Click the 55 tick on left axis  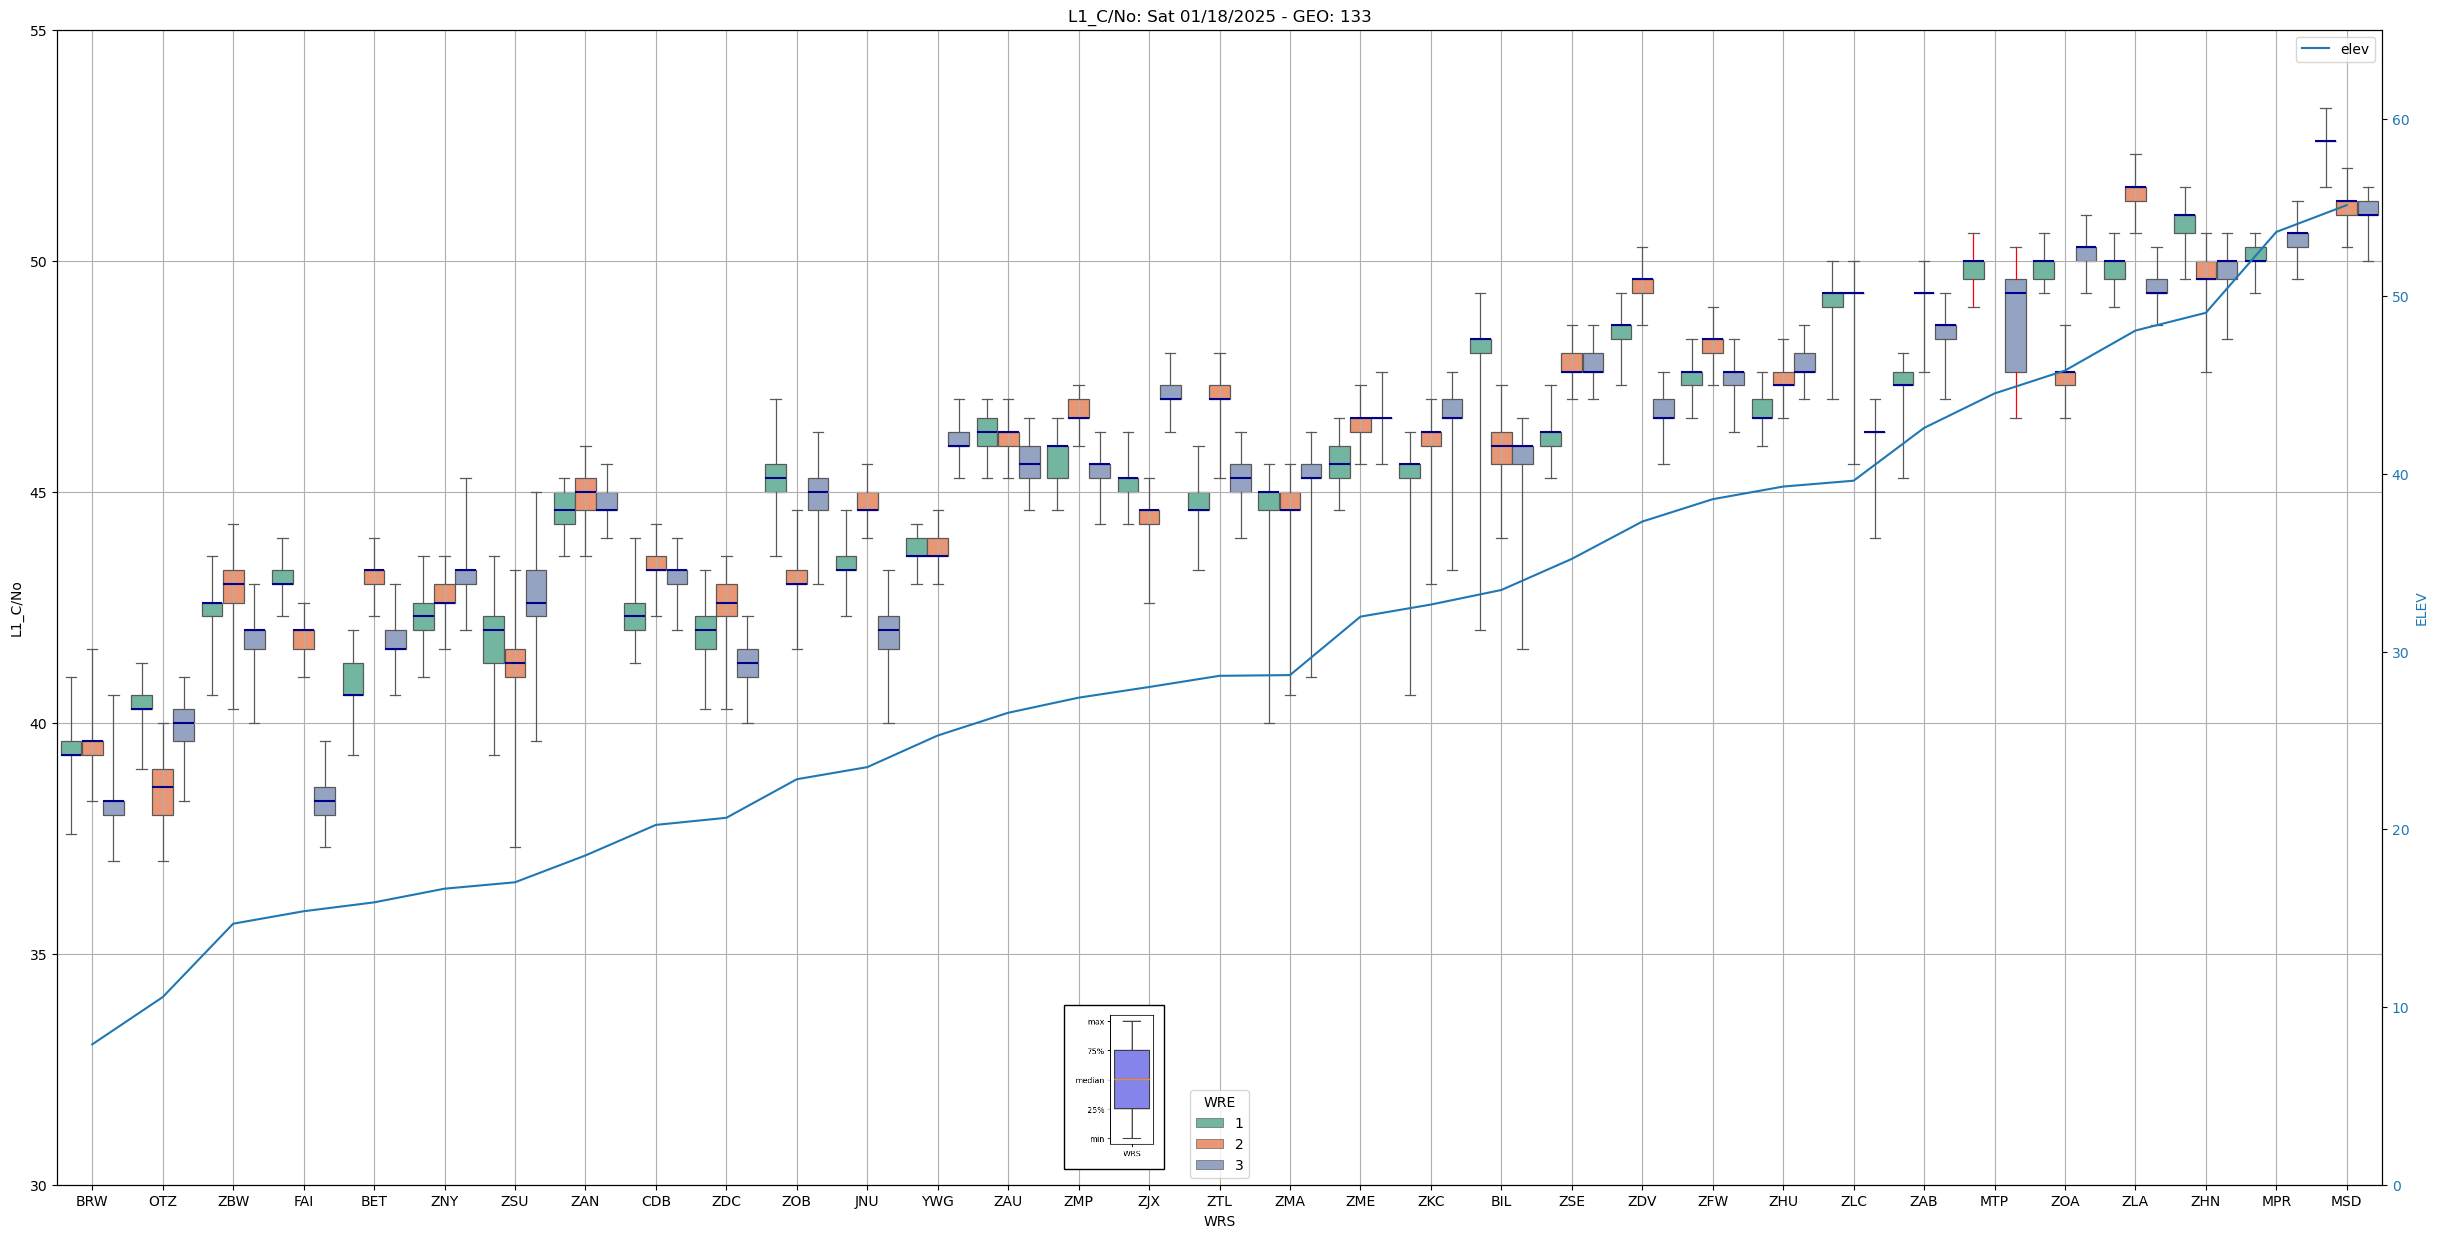click(x=39, y=31)
